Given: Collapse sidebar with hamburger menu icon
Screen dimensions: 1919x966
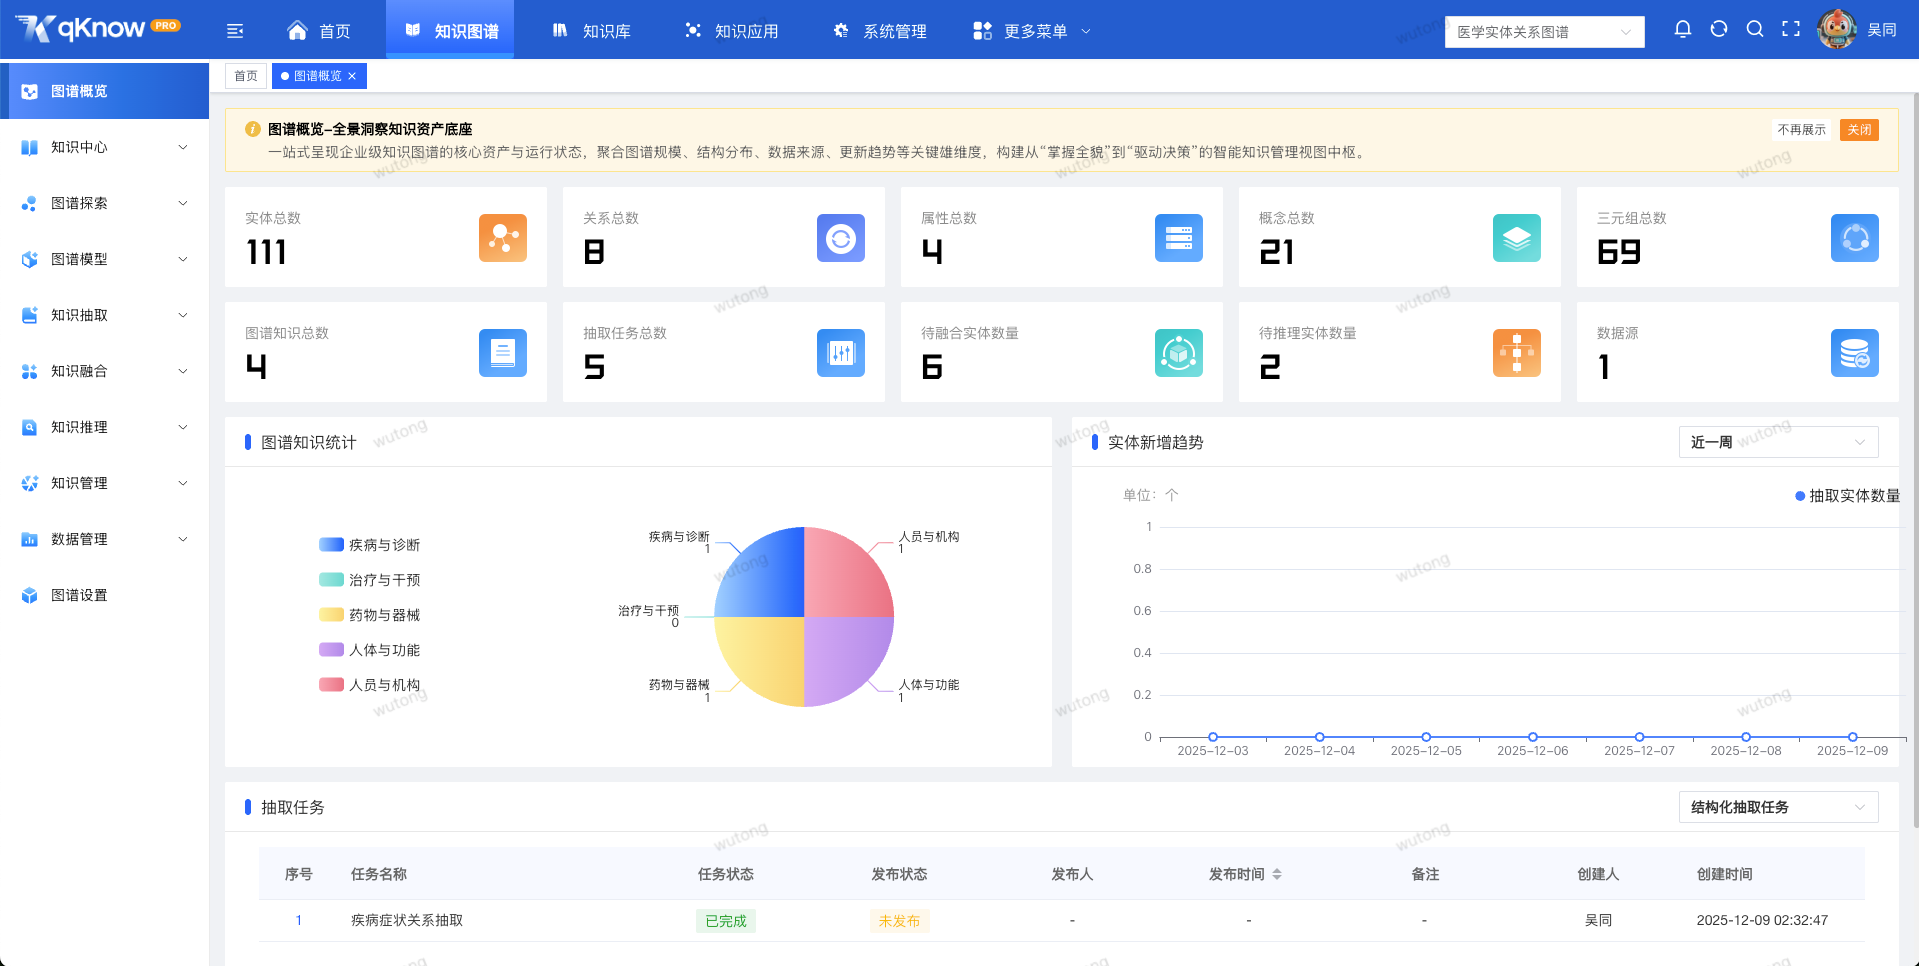Looking at the screenshot, I should 235,31.
